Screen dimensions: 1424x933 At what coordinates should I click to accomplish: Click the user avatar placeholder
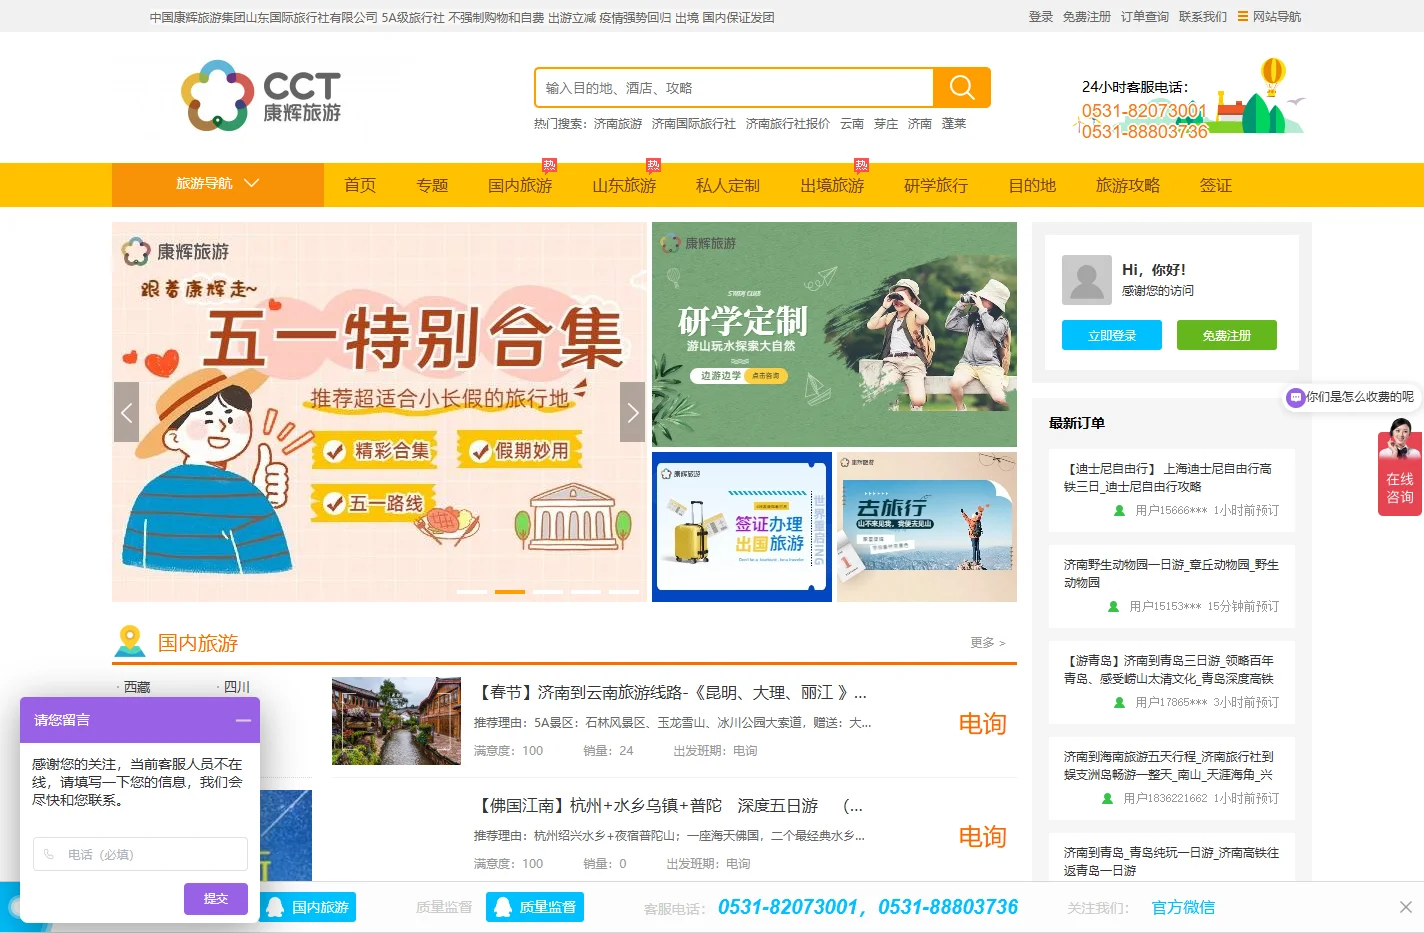tap(1087, 280)
